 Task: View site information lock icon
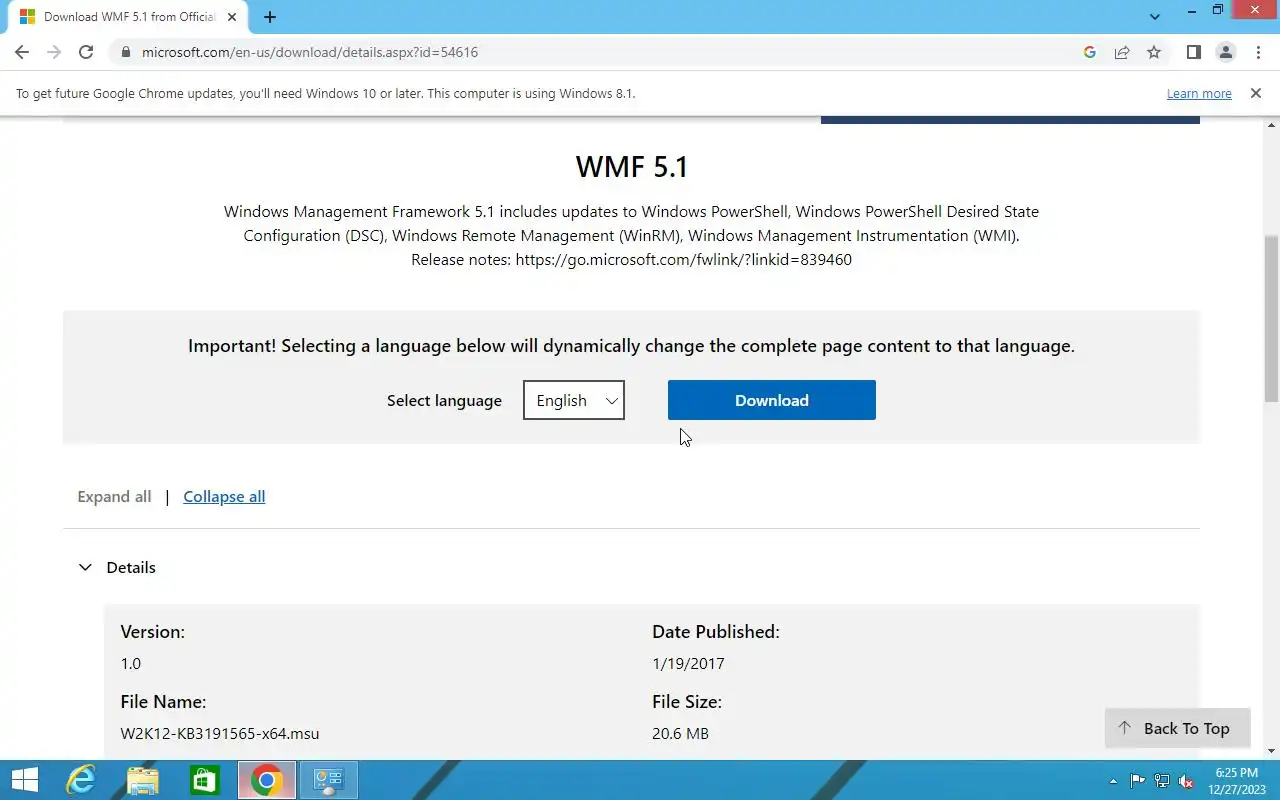[x=125, y=52]
